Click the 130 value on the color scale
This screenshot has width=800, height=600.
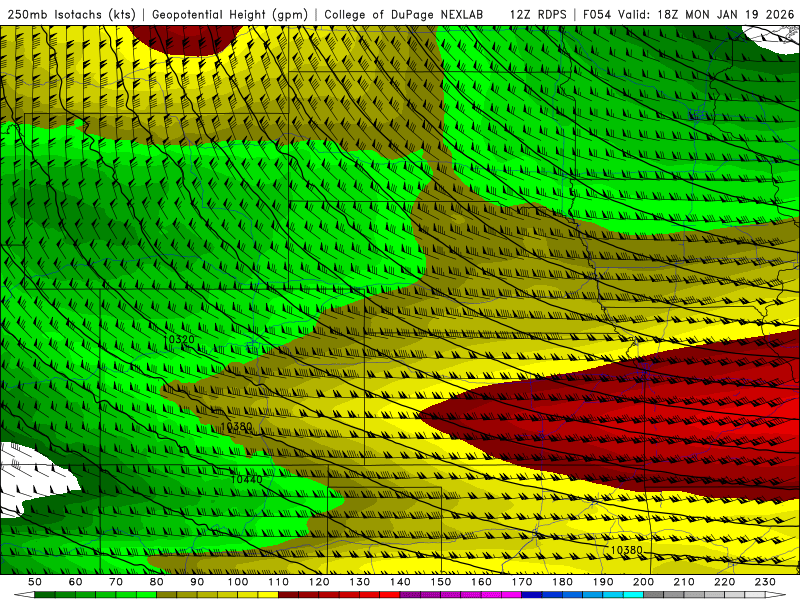(359, 582)
